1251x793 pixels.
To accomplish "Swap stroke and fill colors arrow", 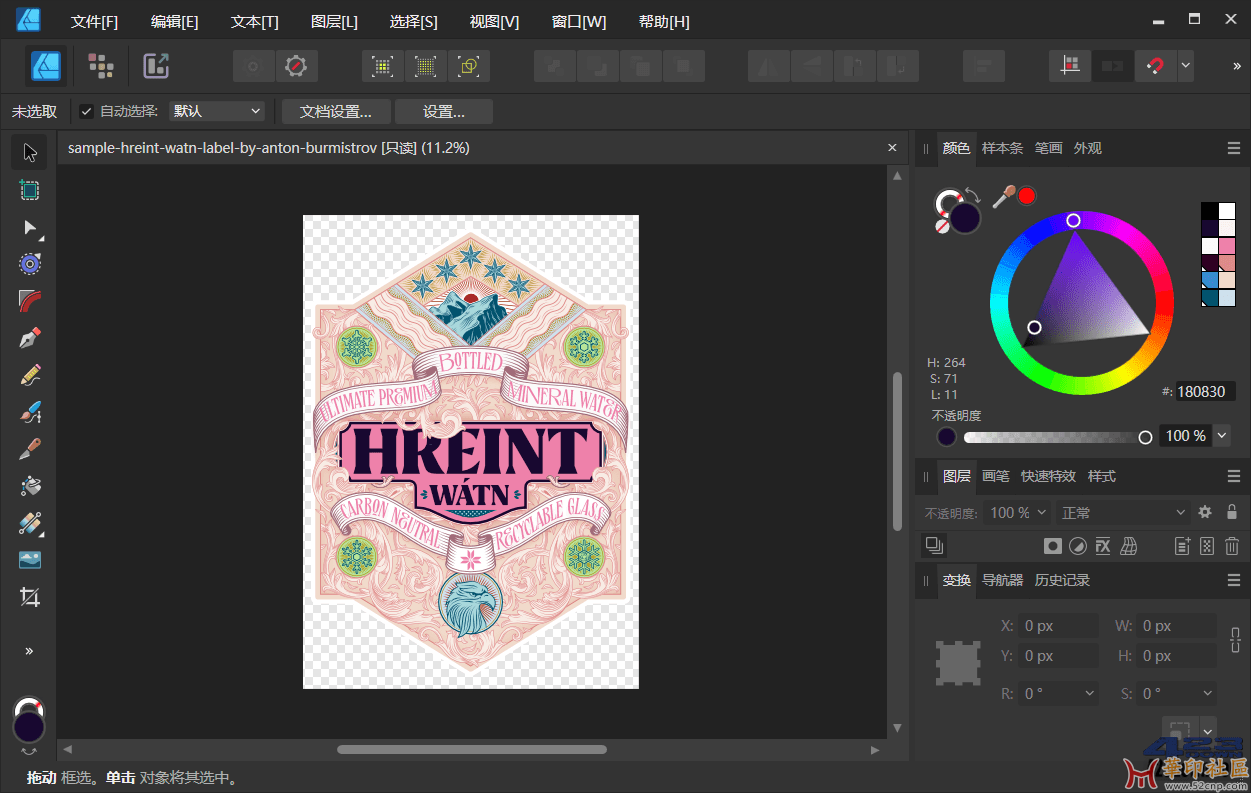I will 973,194.
